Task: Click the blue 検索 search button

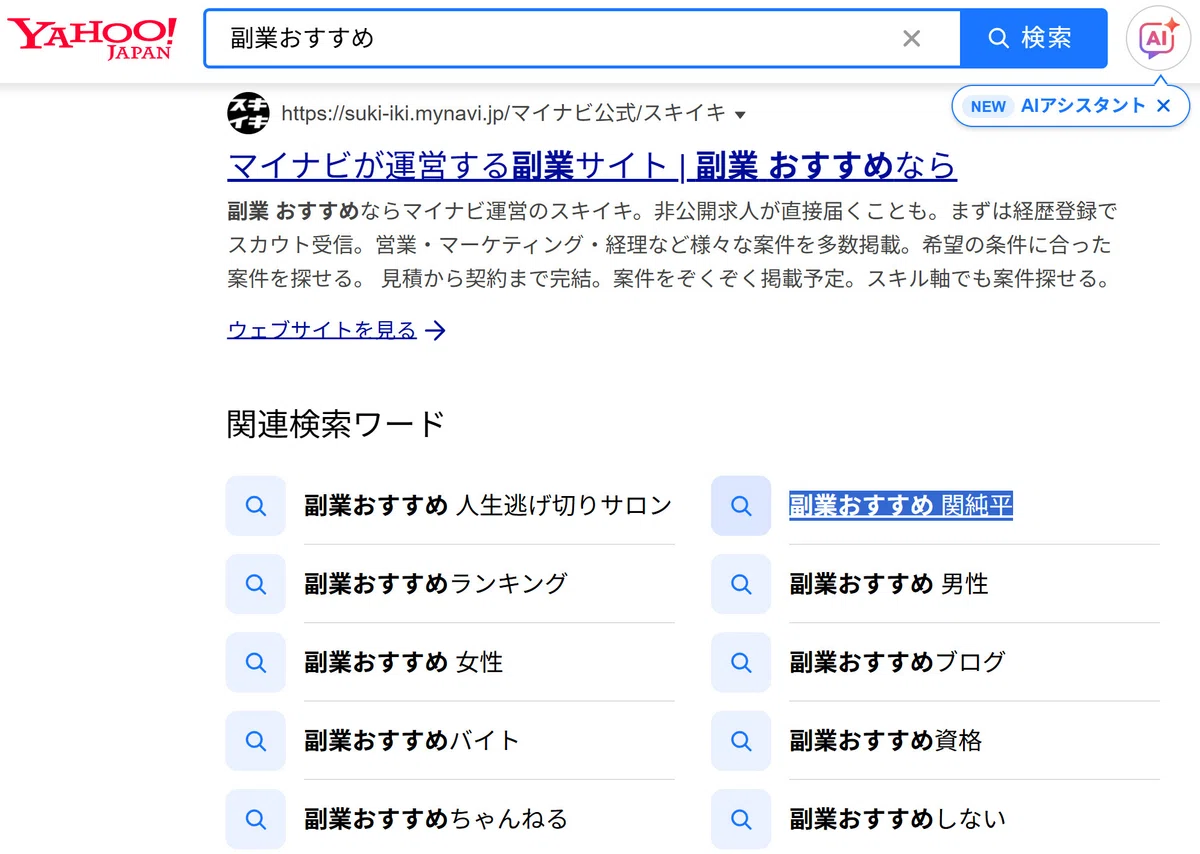Action: tap(1033, 38)
